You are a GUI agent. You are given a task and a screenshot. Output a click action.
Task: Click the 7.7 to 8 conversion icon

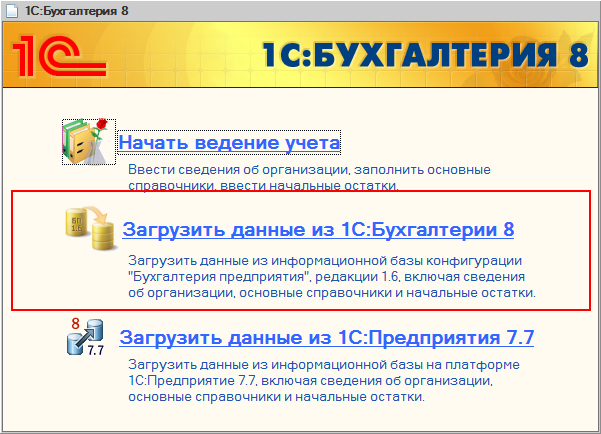click(x=85, y=337)
